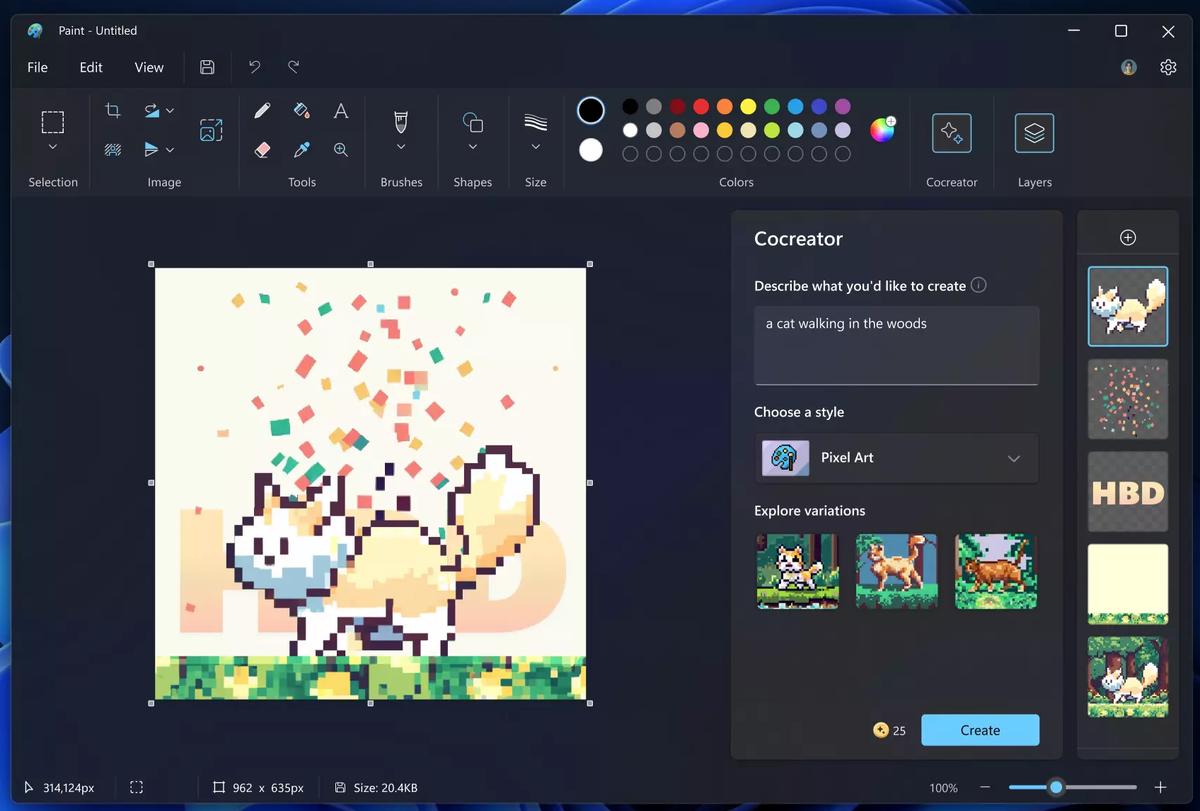Click the Rotate image icon
The image size is (1200, 811).
[x=152, y=110]
